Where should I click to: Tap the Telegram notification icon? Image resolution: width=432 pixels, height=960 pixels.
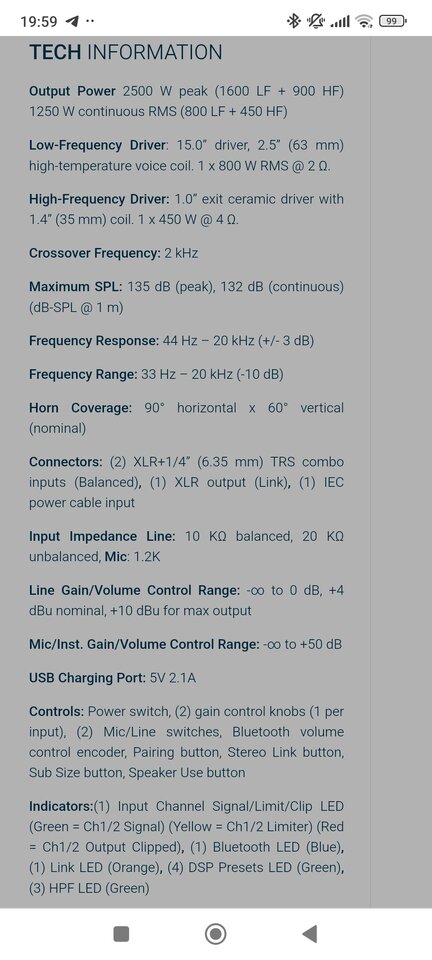tap(72, 21)
